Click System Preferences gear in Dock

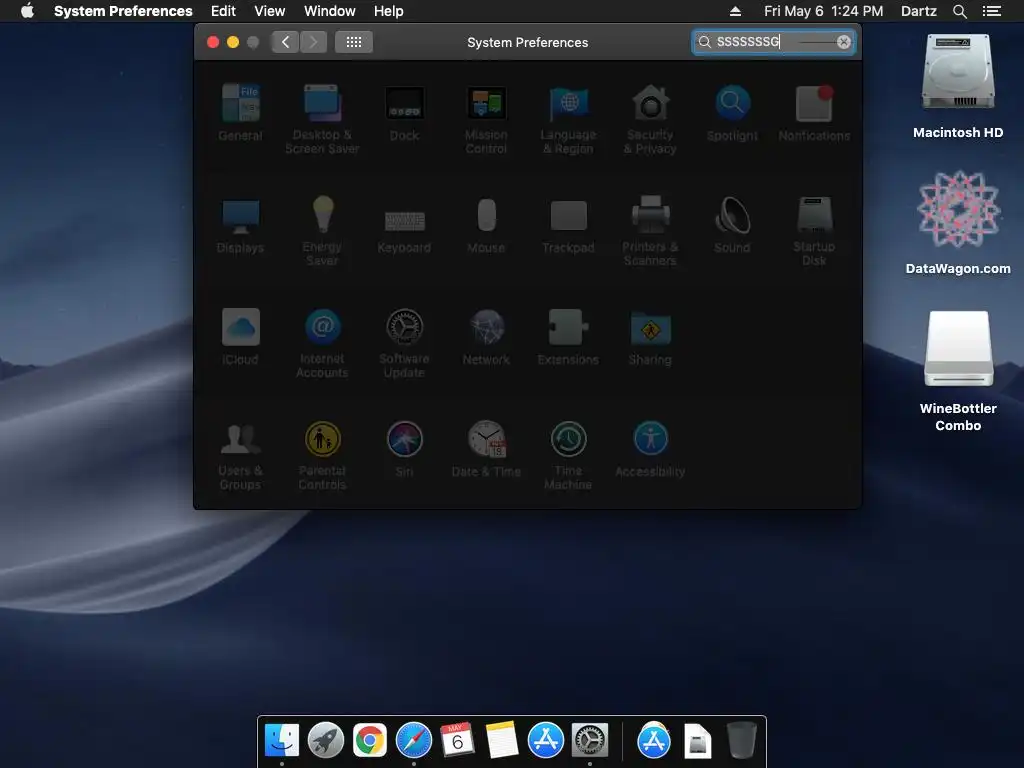590,740
